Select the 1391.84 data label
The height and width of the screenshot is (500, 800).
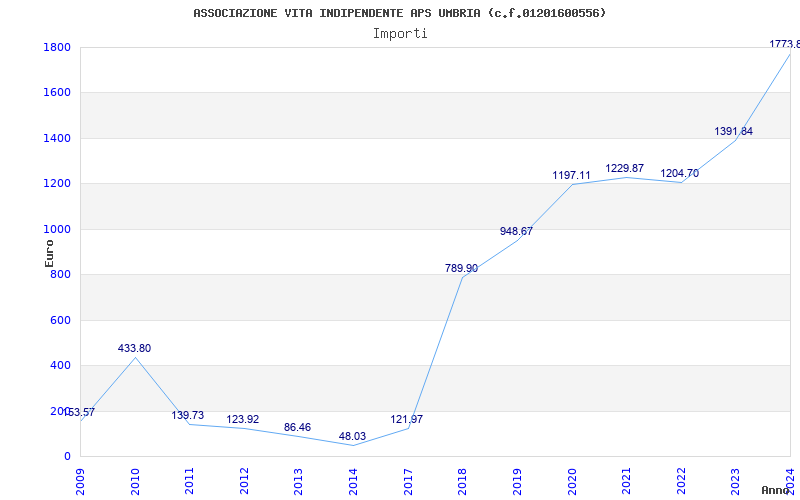(733, 132)
